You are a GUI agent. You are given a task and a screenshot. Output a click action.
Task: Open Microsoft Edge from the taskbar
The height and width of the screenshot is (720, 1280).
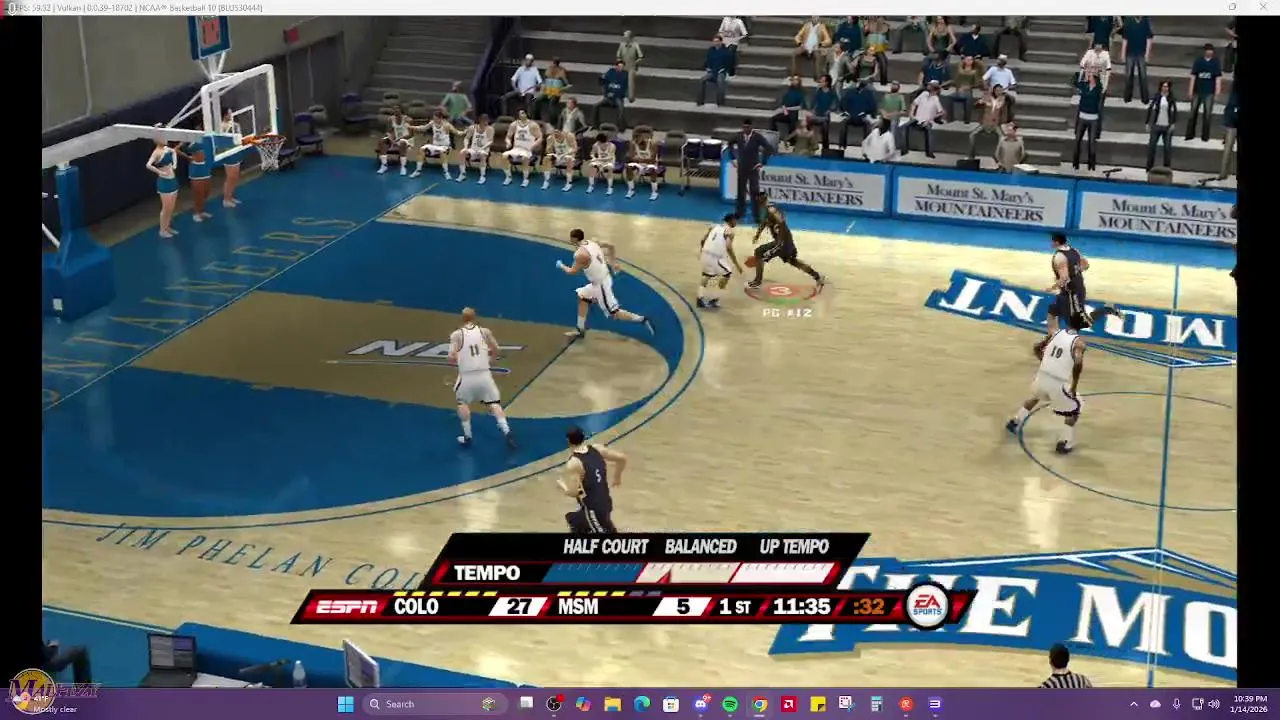click(642, 704)
